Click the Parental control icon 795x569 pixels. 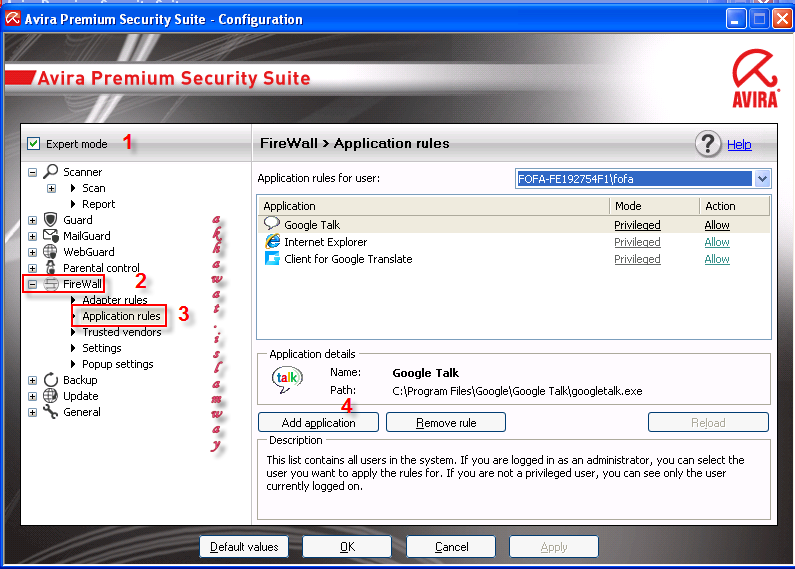coord(51,267)
